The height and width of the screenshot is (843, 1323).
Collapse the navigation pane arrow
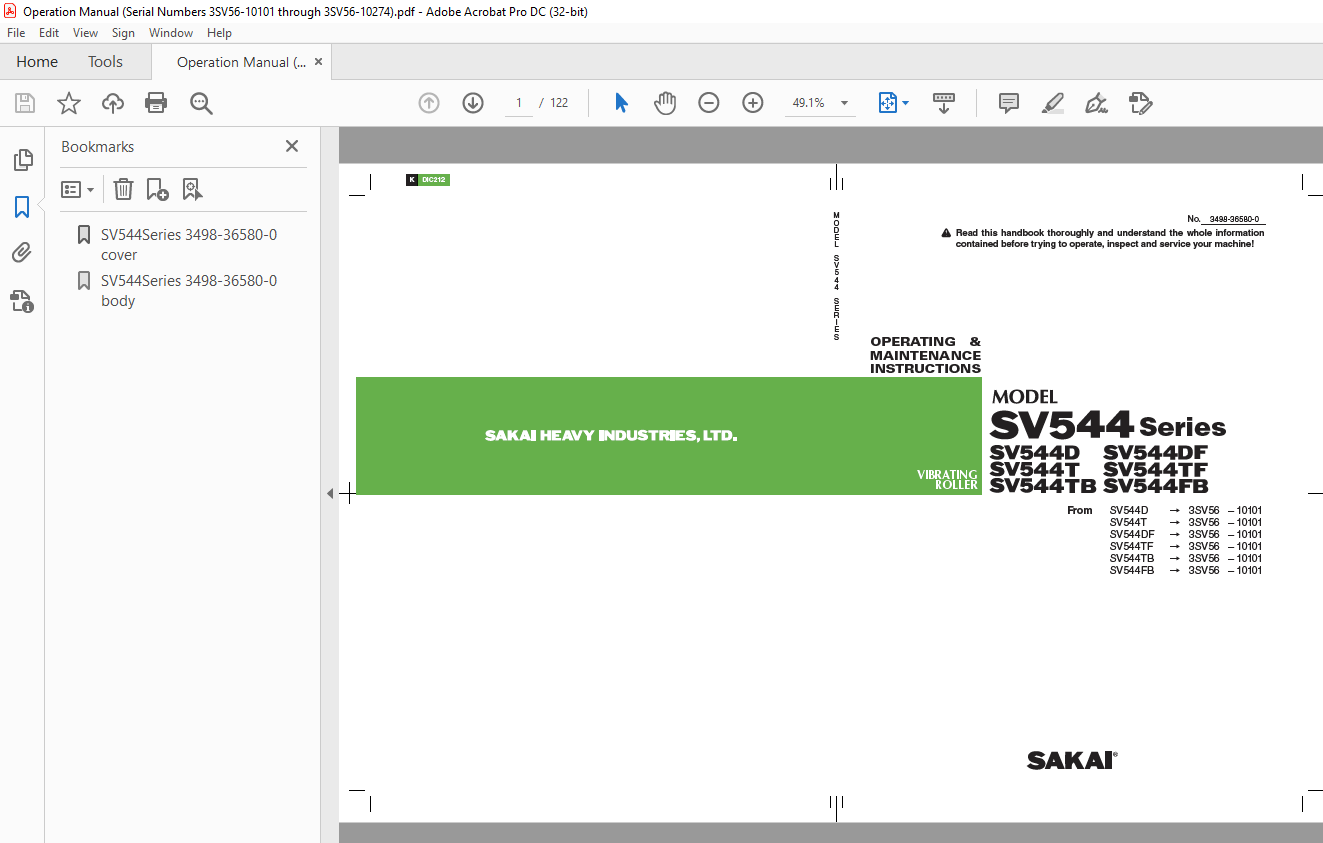pos(330,493)
